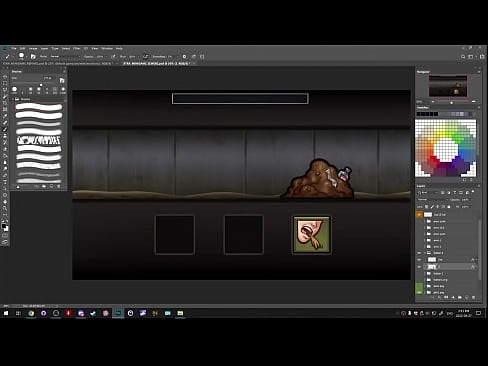Open the Filter menu

77,49
